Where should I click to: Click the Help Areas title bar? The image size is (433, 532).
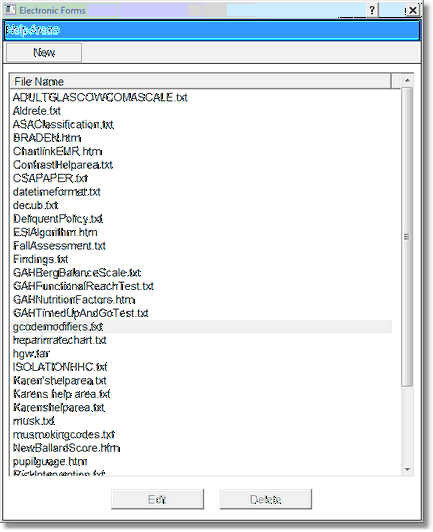pyautogui.click(x=212, y=30)
